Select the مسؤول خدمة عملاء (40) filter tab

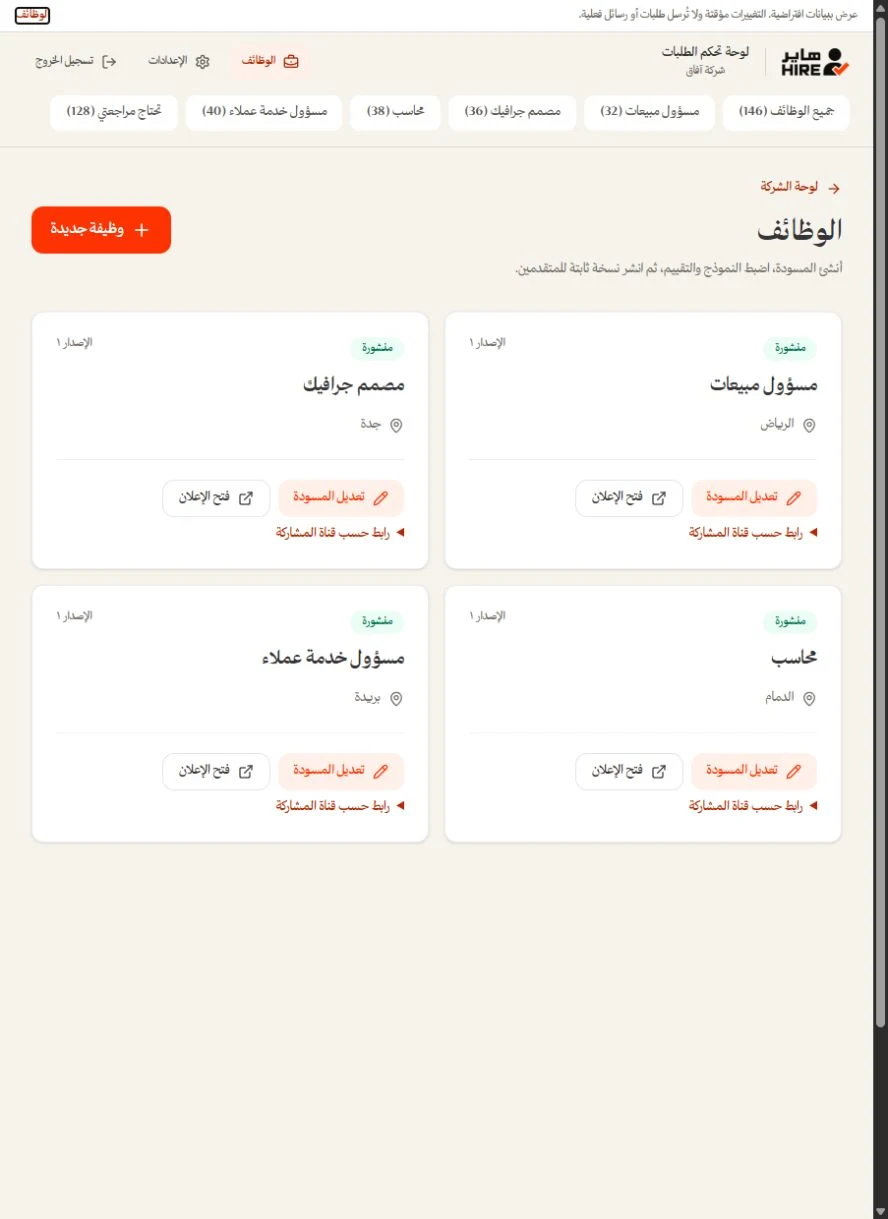click(264, 112)
